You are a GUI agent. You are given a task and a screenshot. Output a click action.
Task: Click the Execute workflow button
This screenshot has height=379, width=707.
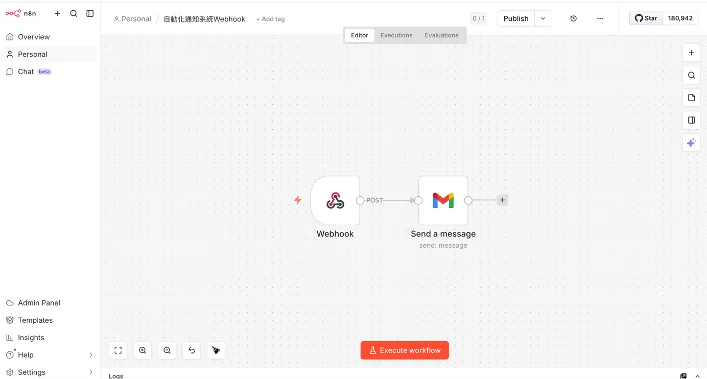404,350
